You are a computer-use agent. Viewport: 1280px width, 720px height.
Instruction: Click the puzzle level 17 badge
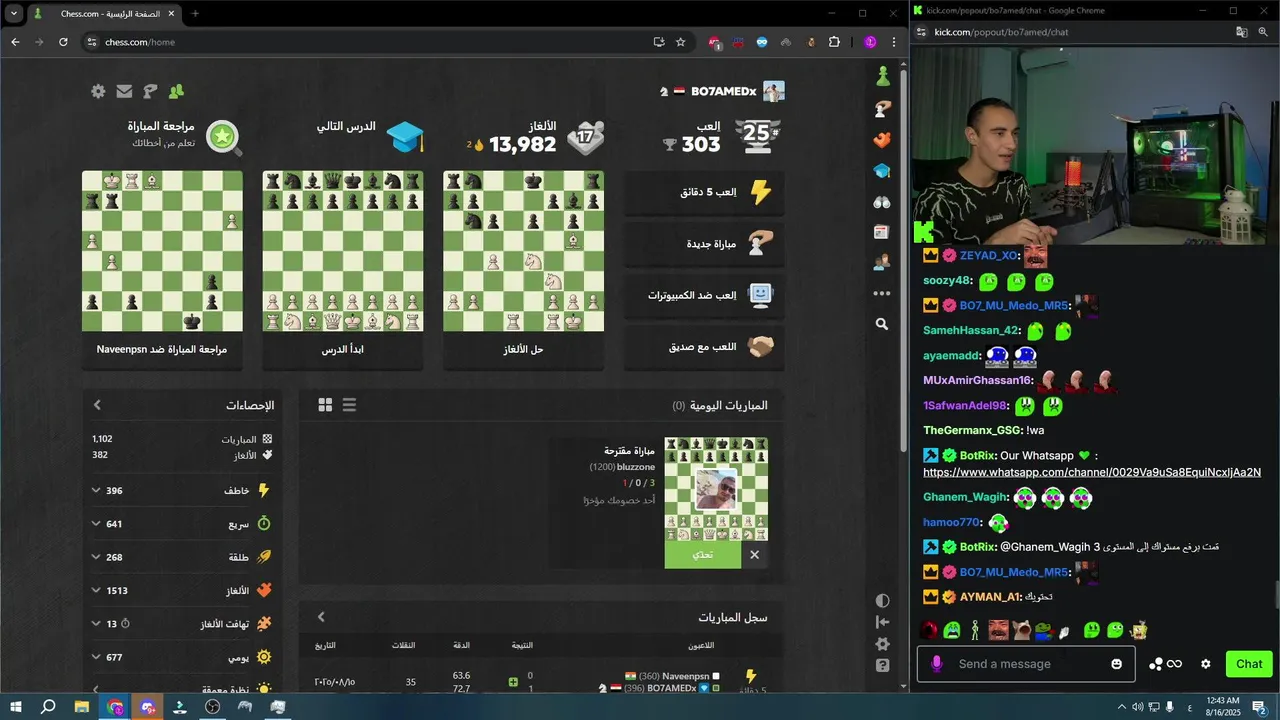[x=585, y=138]
